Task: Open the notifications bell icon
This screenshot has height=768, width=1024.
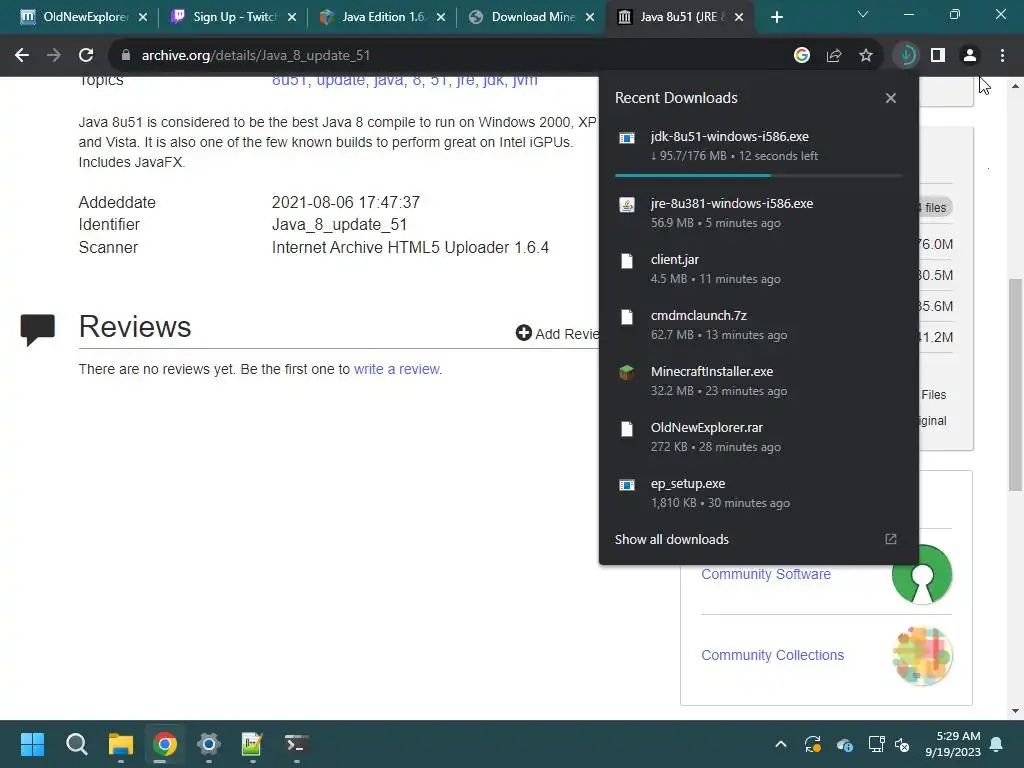Action: click(996, 744)
